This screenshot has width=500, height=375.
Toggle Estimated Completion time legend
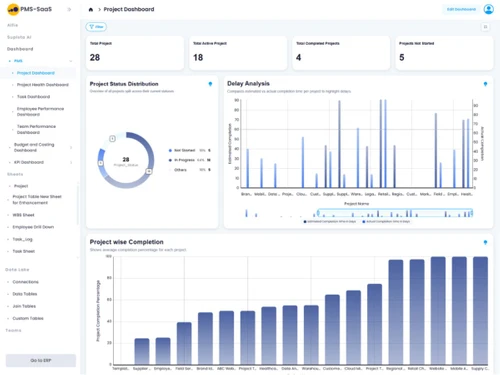329,222
